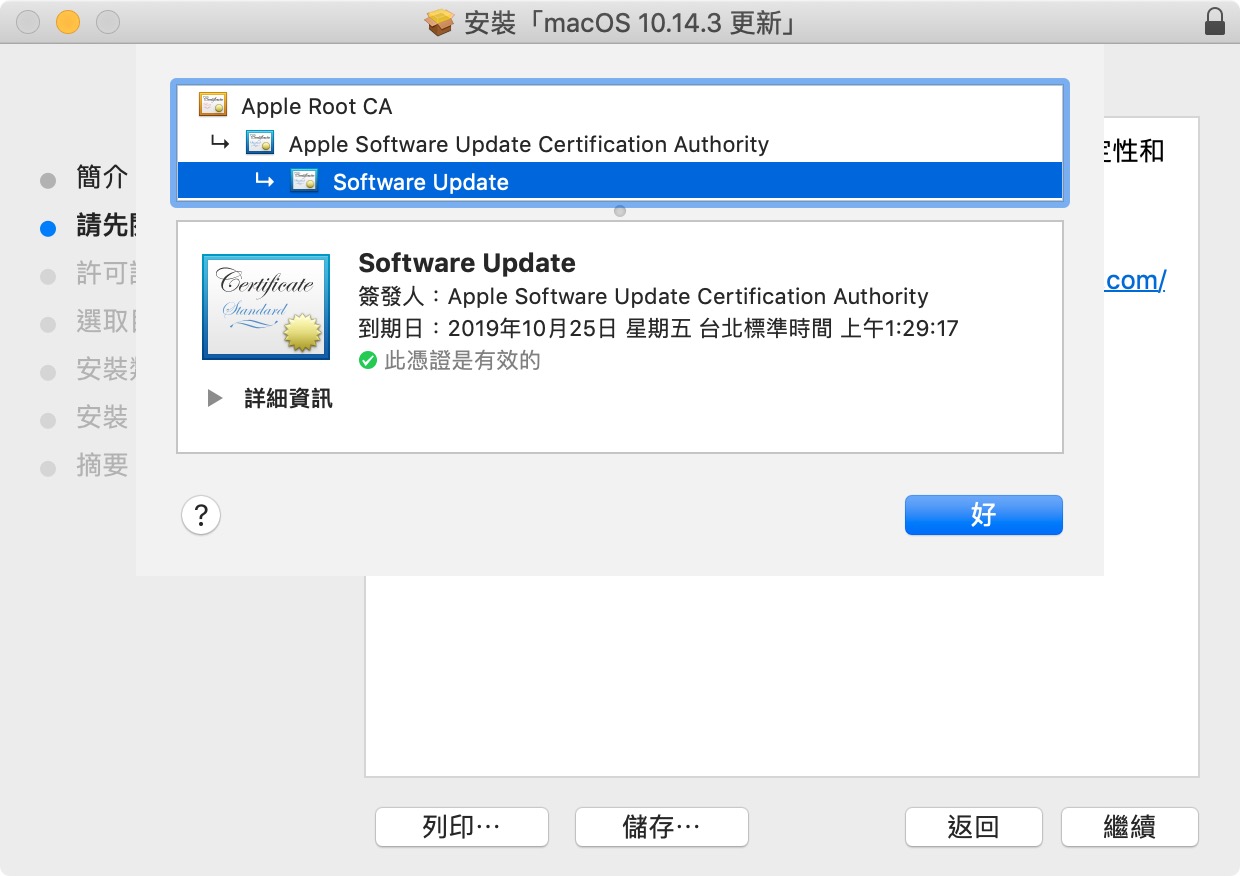1240x876 pixels.
Task: Click the 此憑證是有效的 status text
Action: 462,360
